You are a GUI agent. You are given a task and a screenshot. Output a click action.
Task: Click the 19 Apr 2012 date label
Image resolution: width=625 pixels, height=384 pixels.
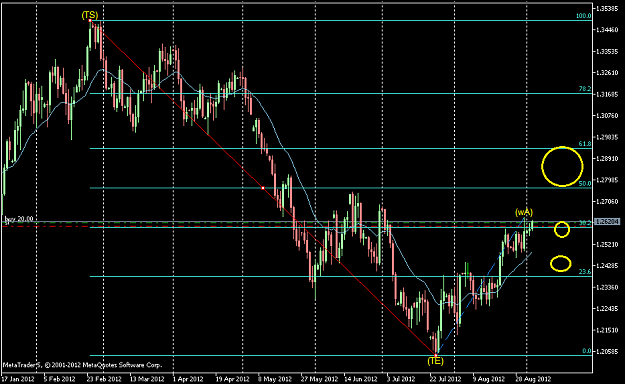click(232, 379)
